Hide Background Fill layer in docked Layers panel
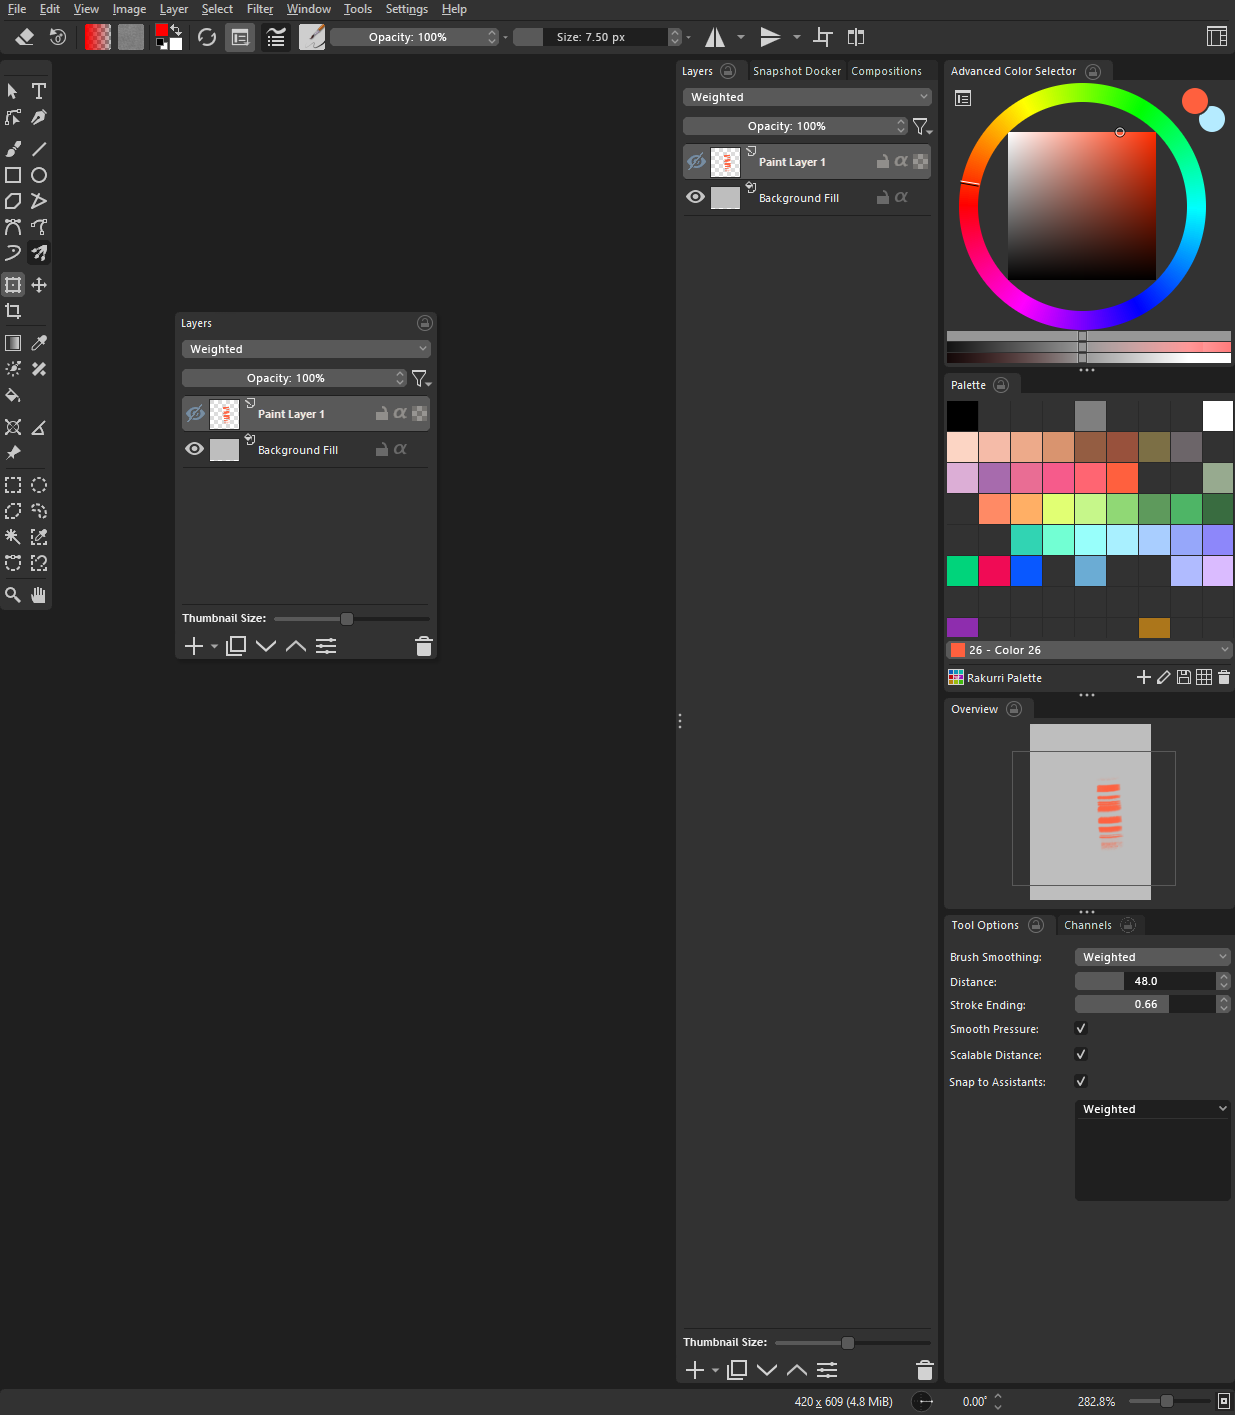The height and width of the screenshot is (1415, 1235). point(696,197)
